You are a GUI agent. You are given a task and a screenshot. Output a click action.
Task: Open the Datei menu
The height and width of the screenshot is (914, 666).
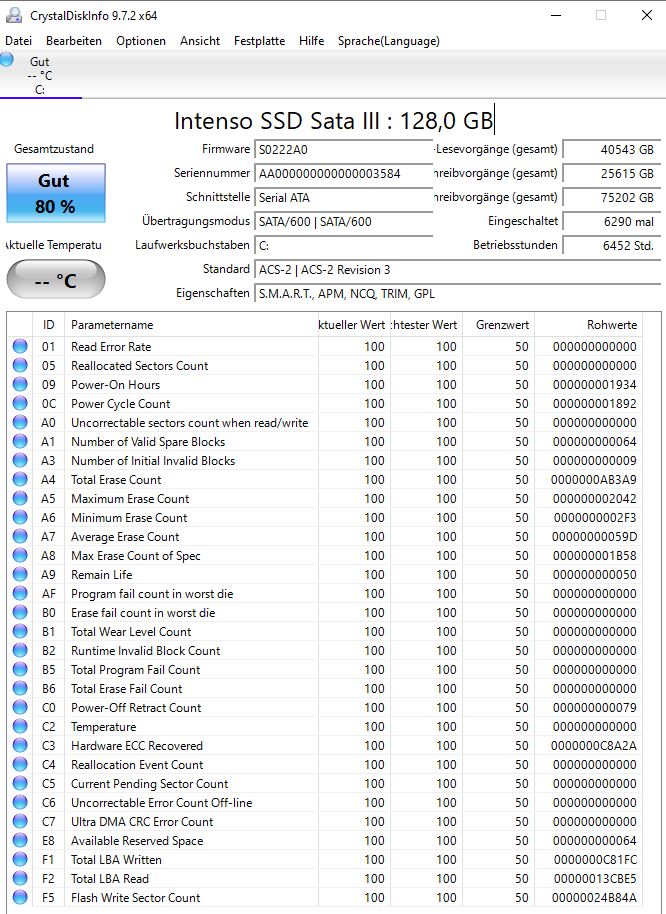(19, 41)
